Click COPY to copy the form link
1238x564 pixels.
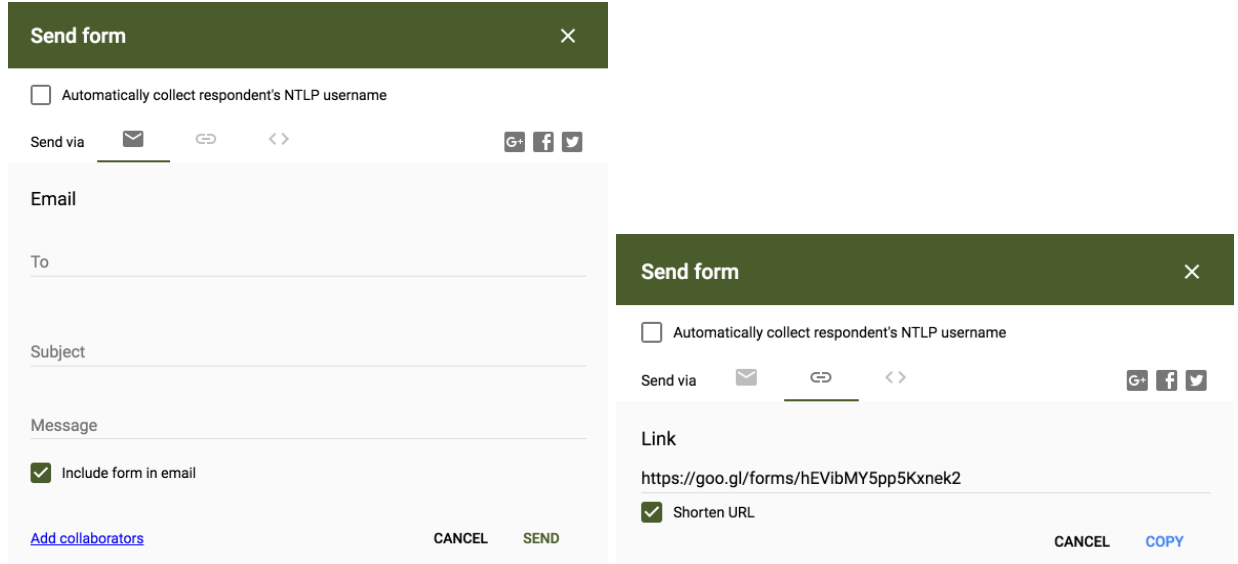pos(1164,541)
